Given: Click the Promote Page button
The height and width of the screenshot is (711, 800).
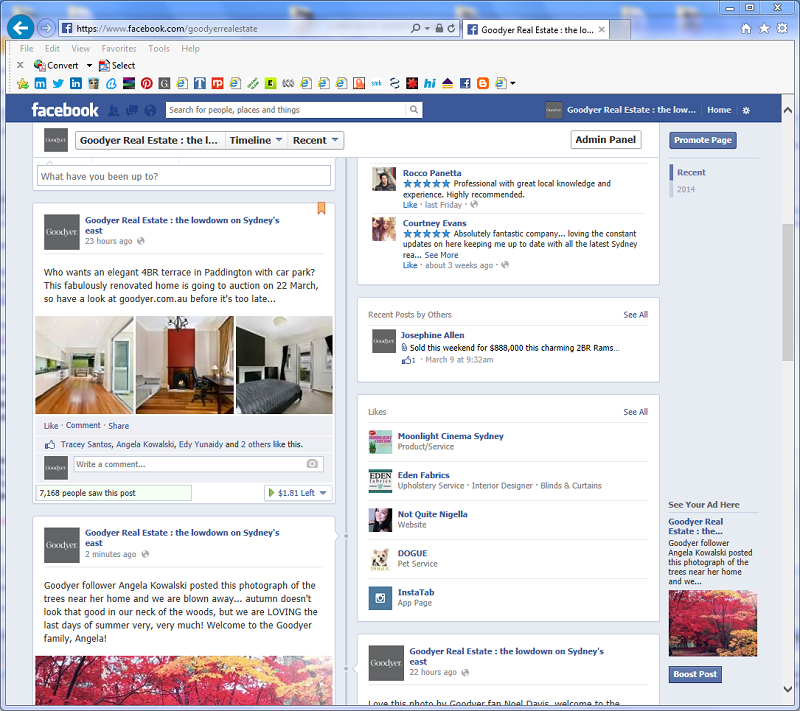Looking at the screenshot, I should click(703, 140).
